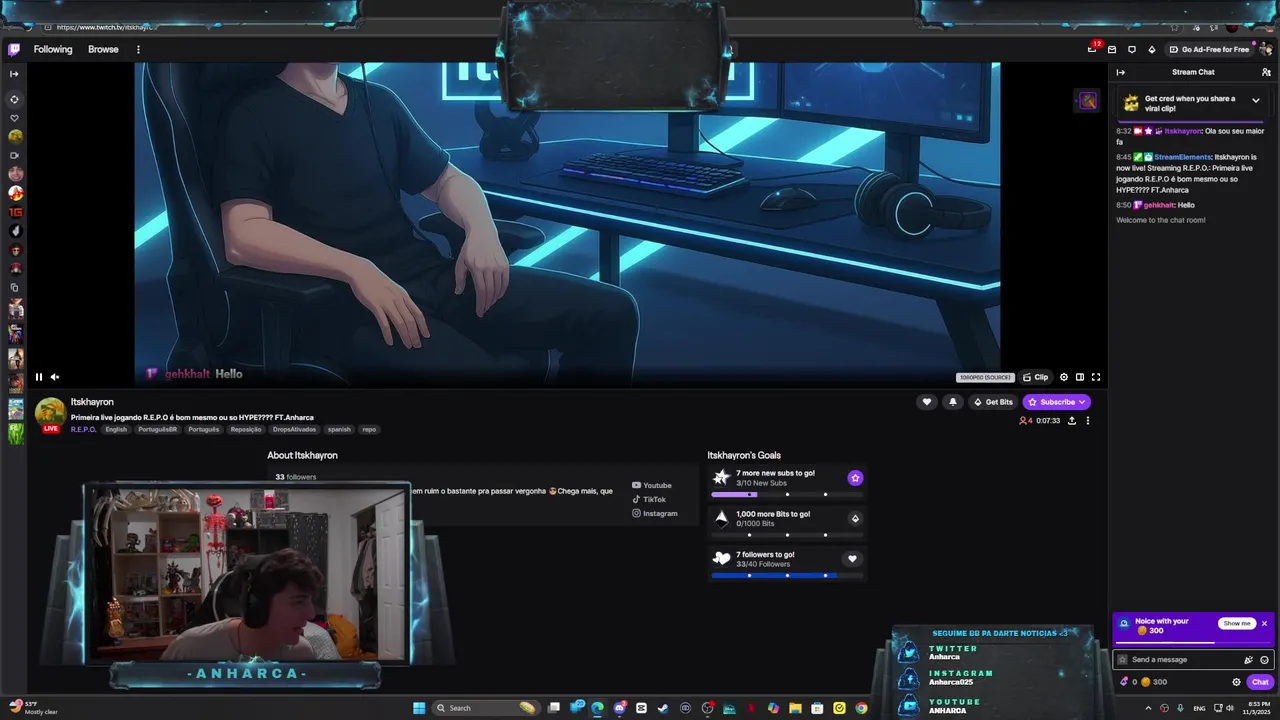The width and height of the screenshot is (1280, 720).
Task: Click the Windows taskbar Search box
Action: click(485, 708)
